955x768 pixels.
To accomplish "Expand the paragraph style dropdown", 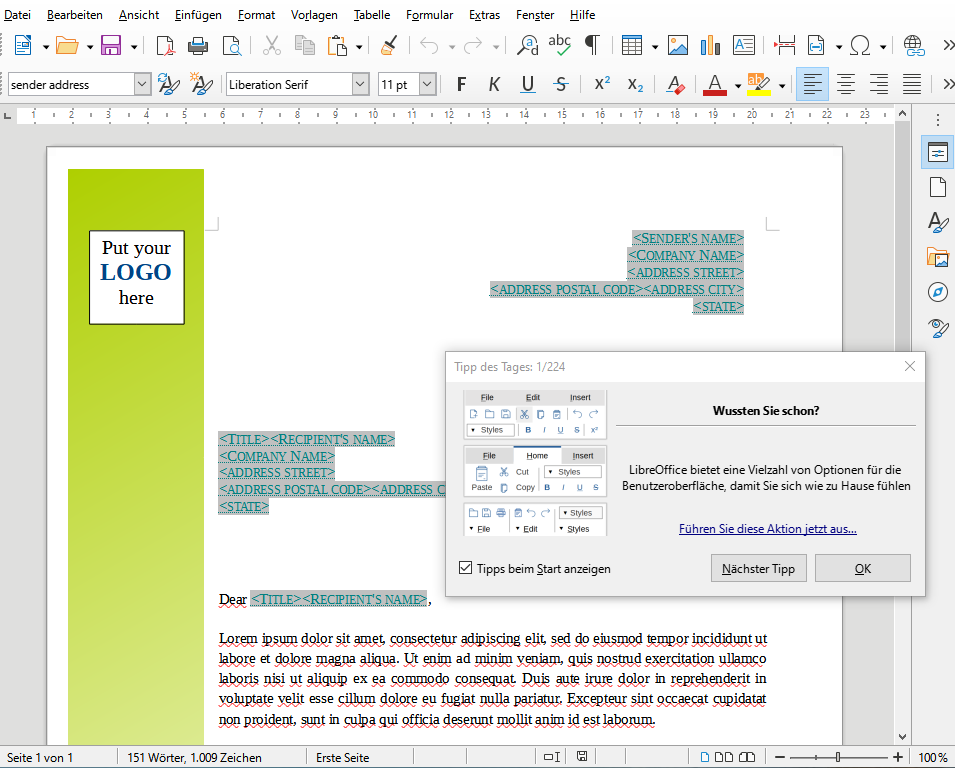I will (x=142, y=85).
